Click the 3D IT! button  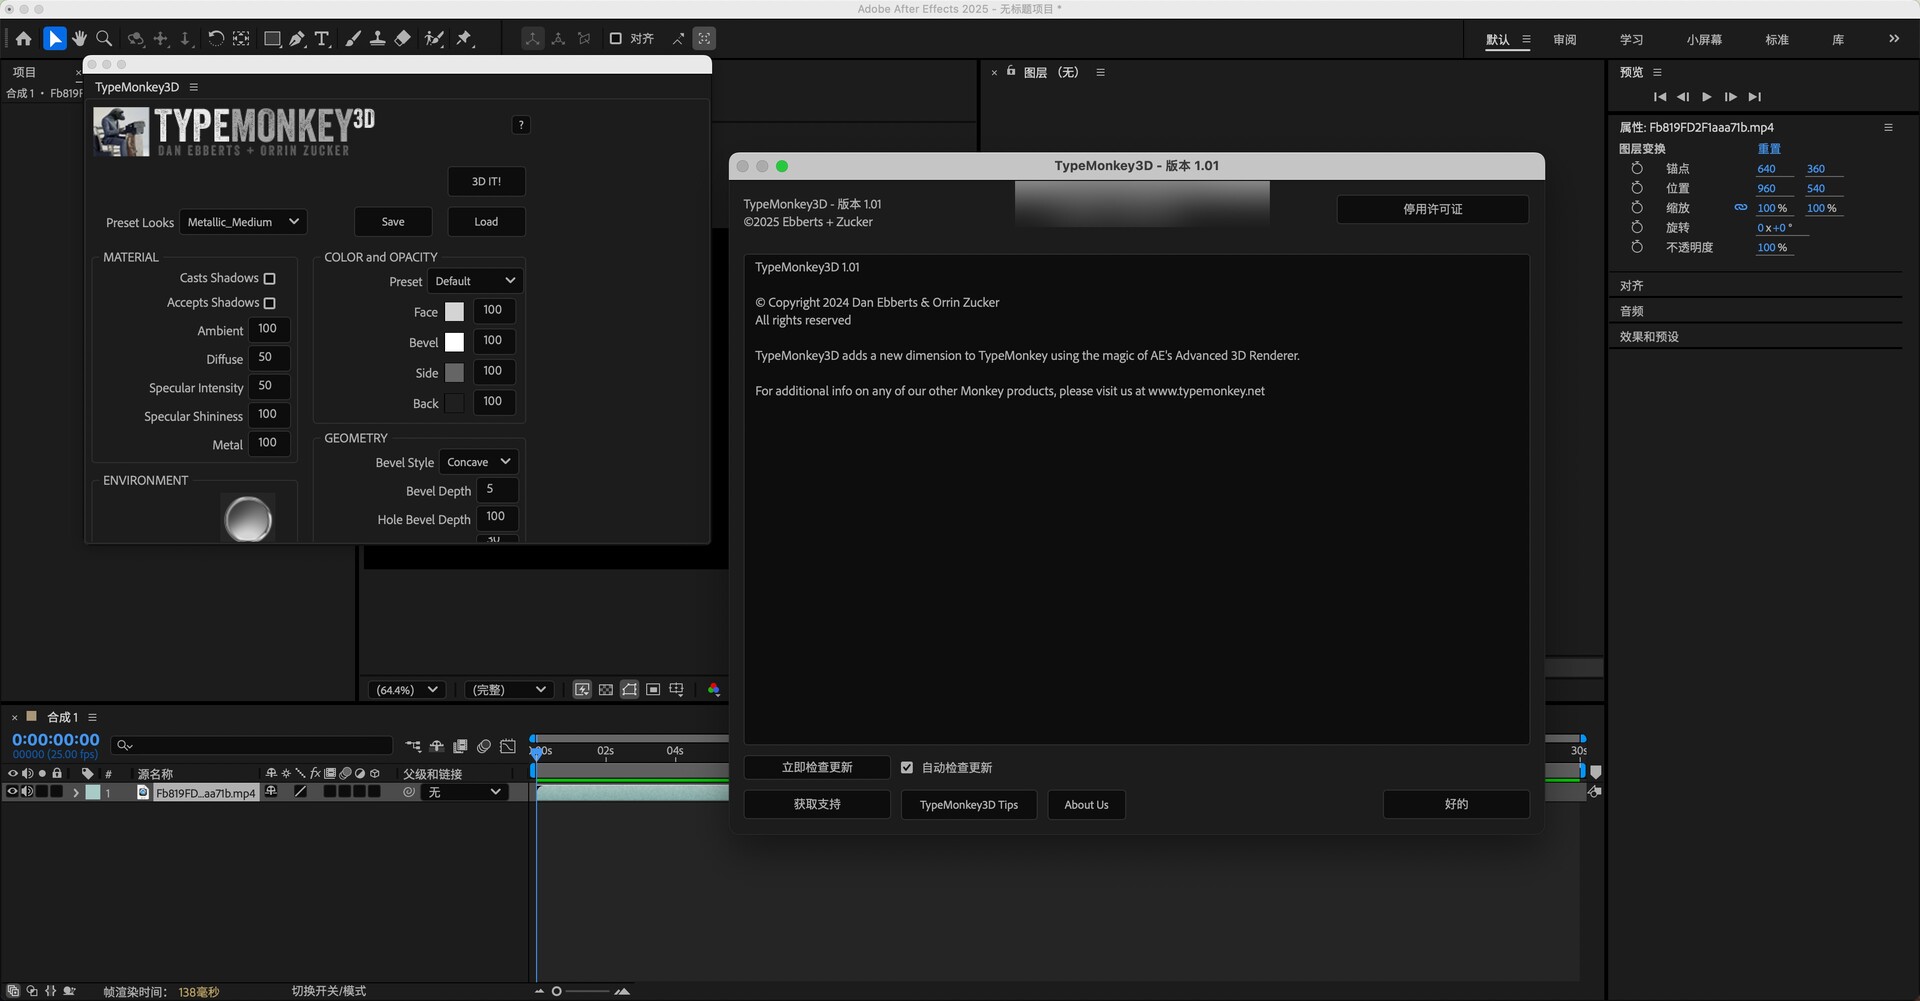tap(486, 181)
